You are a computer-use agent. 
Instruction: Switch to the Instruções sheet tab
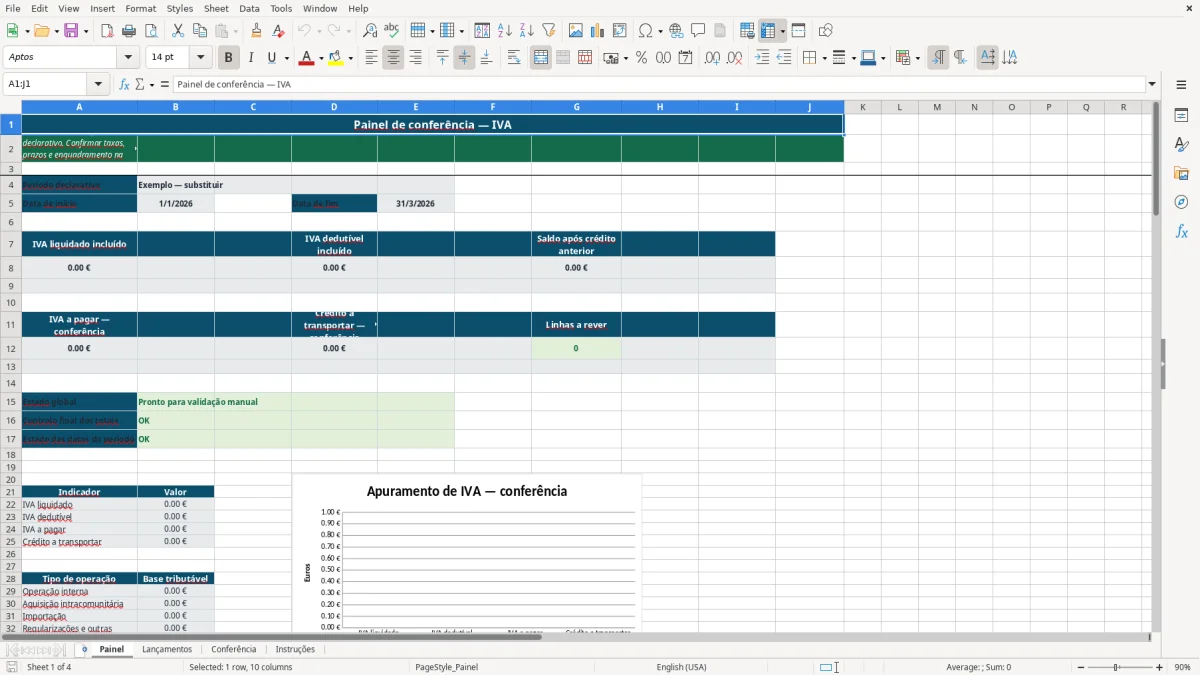(x=295, y=649)
